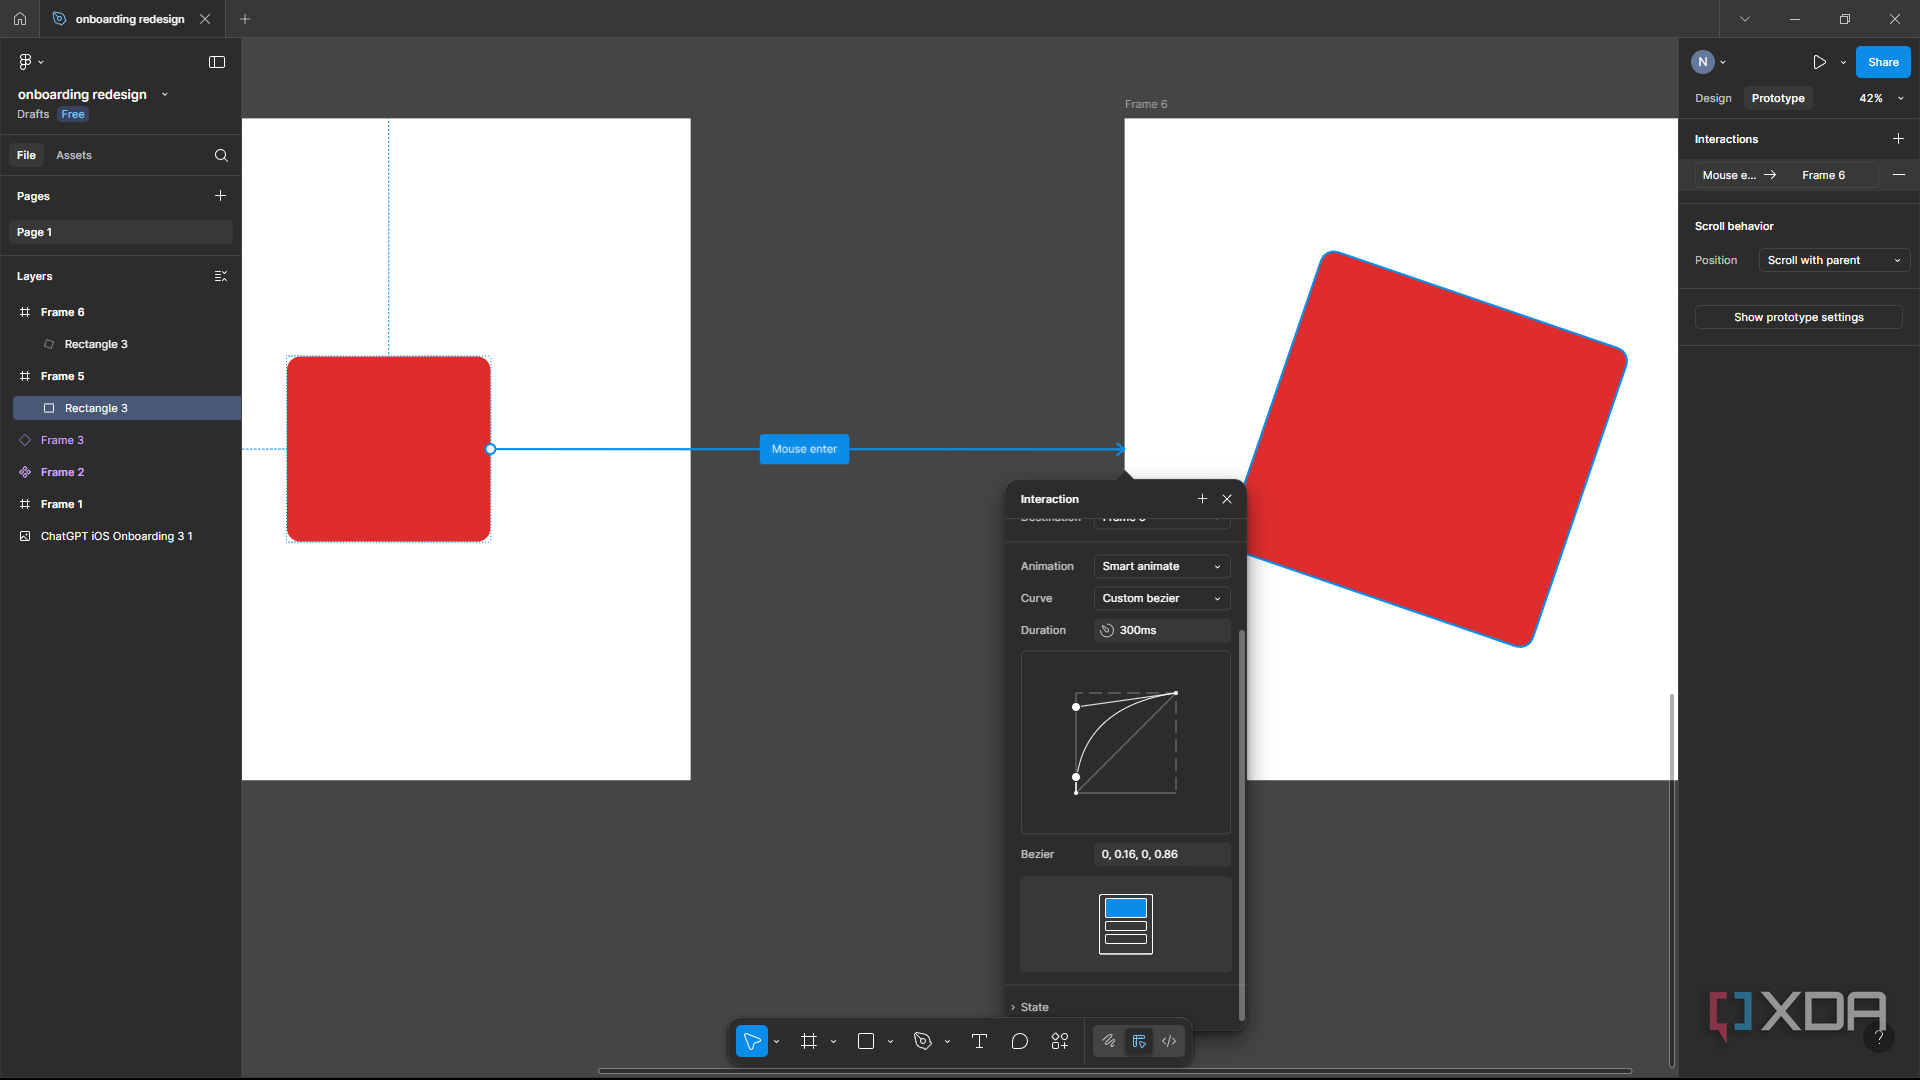This screenshot has height=1080, width=1920.
Task: Add interaction with plus icon
Action: click(1898, 139)
